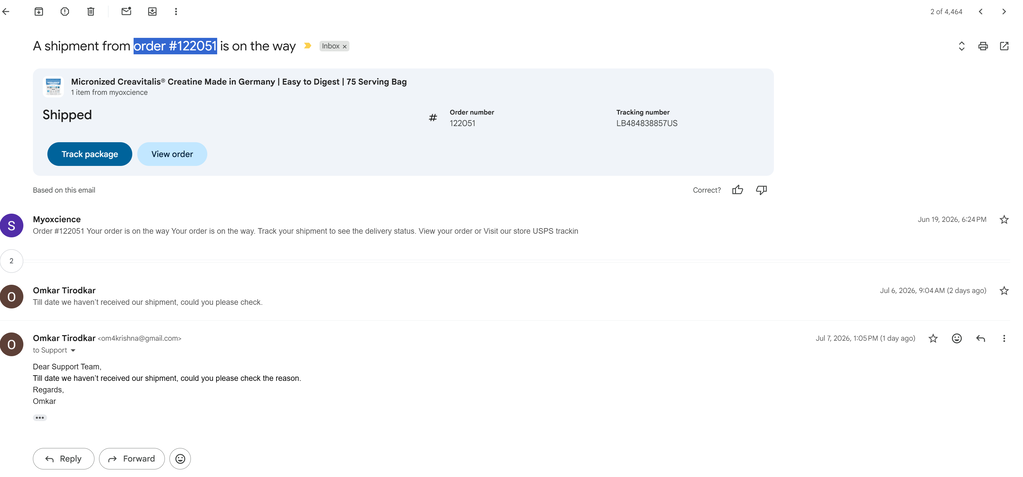Click the highlighted 'order #122051' subject text

tap(175, 46)
